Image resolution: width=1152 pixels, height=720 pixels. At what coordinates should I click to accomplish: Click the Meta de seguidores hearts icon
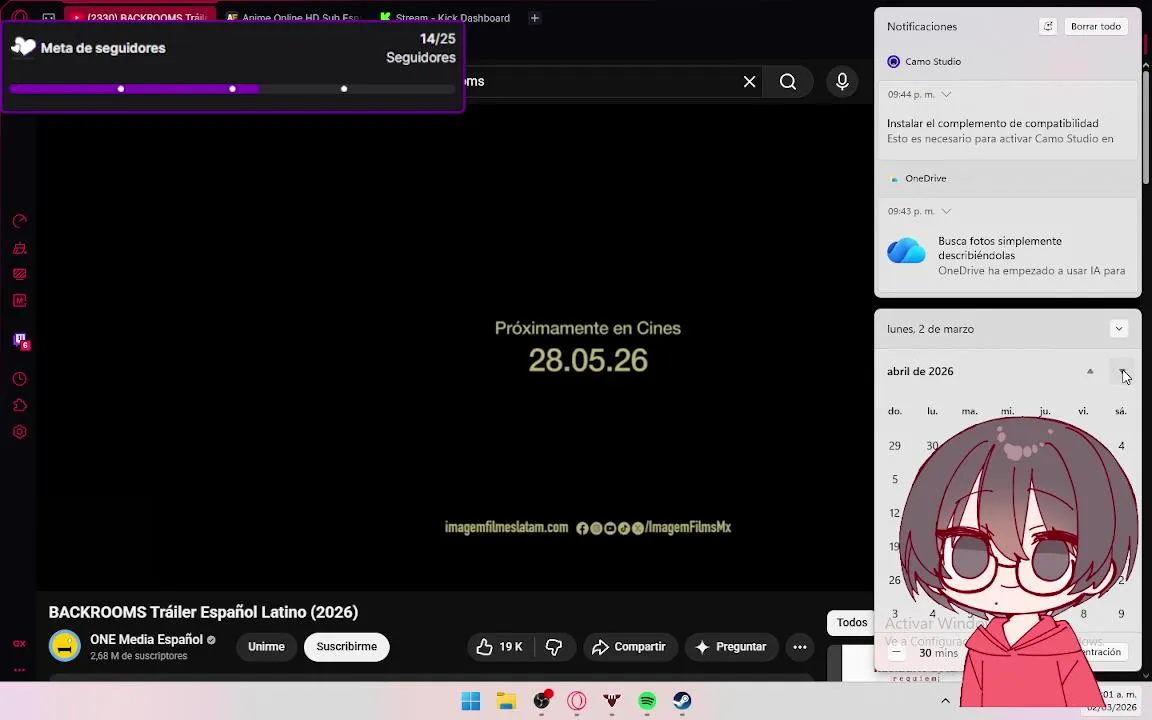coord(24,47)
